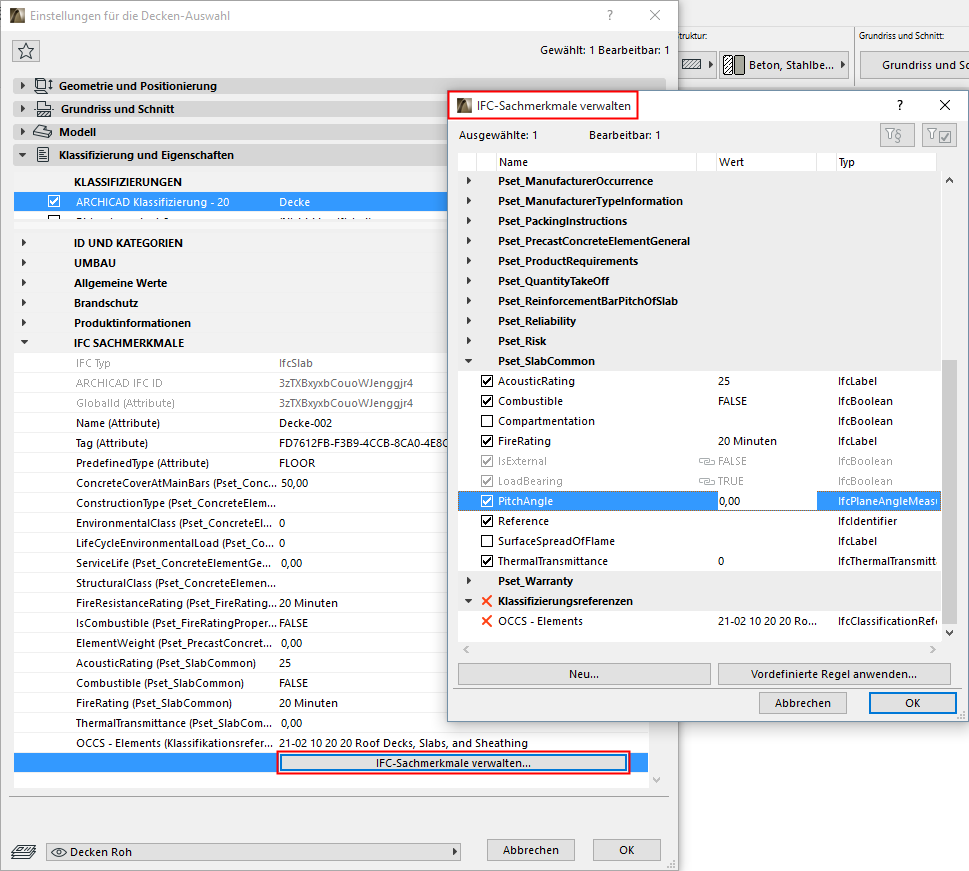Toggle the eye icon next to Decken Roh
The width and height of the screenshot is (969, 871).
pyautogui.click(x=58, y=851)
